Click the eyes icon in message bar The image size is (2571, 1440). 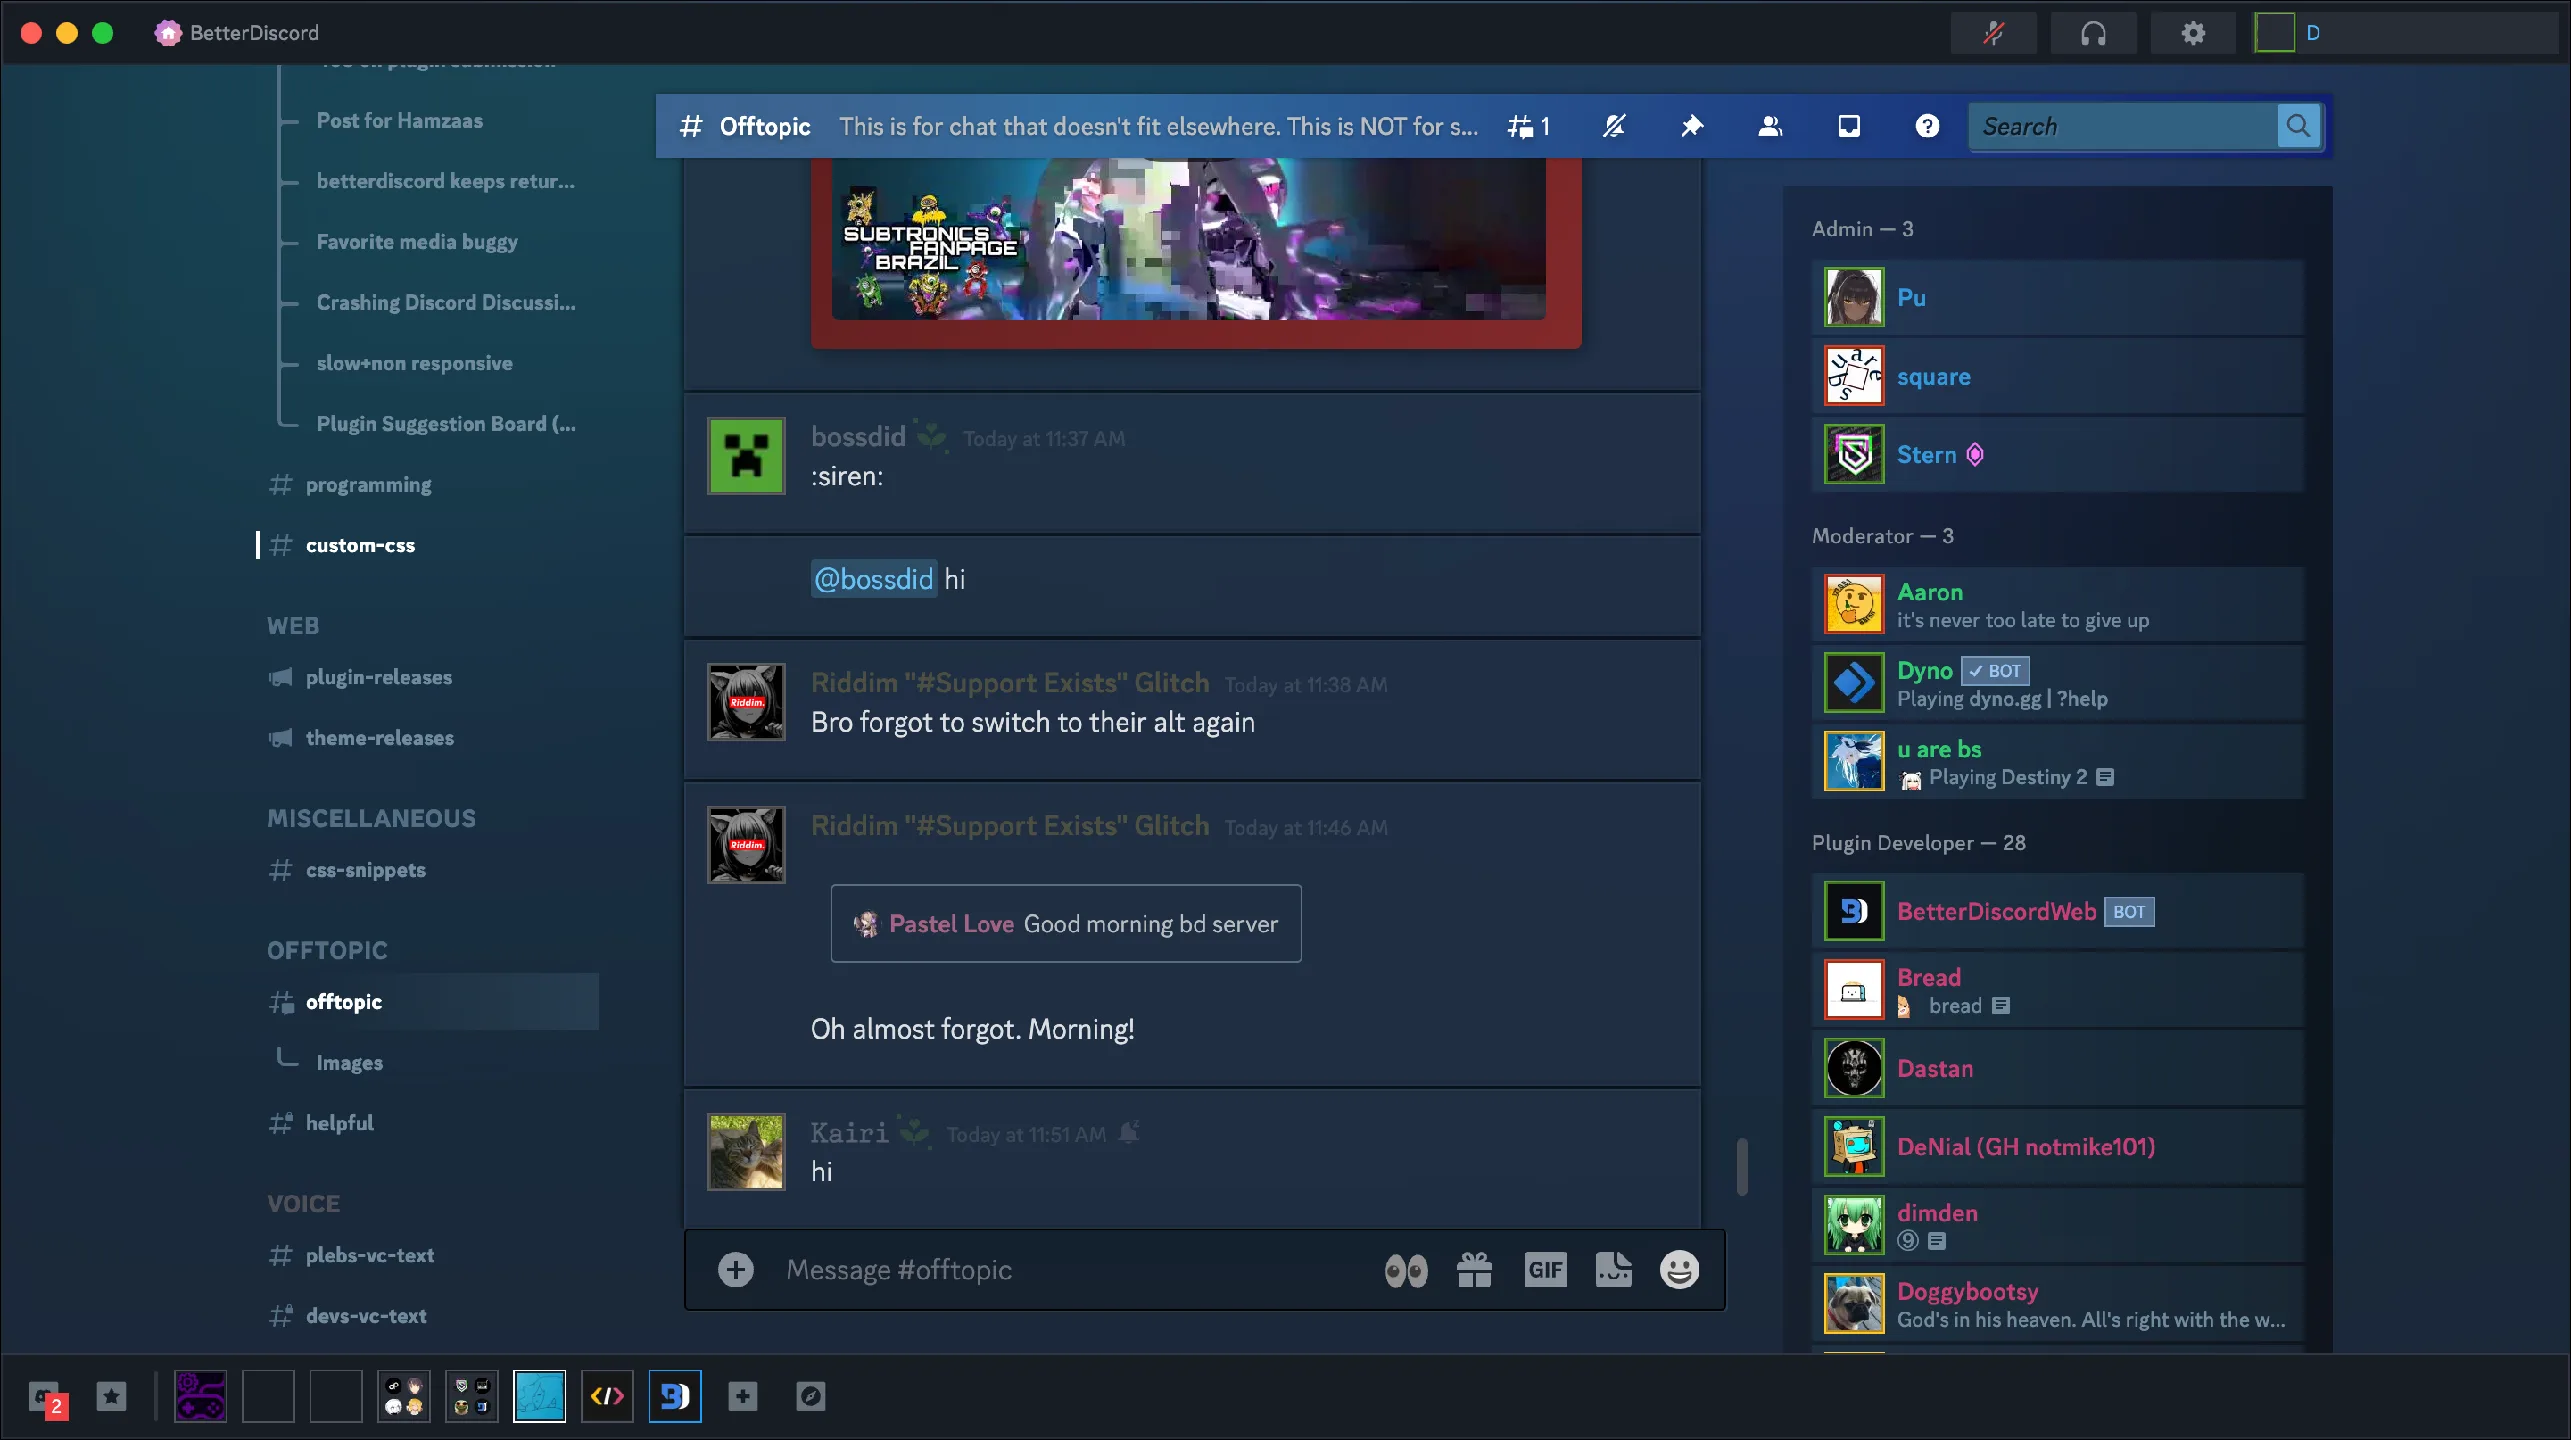tap(1406, 1270)
